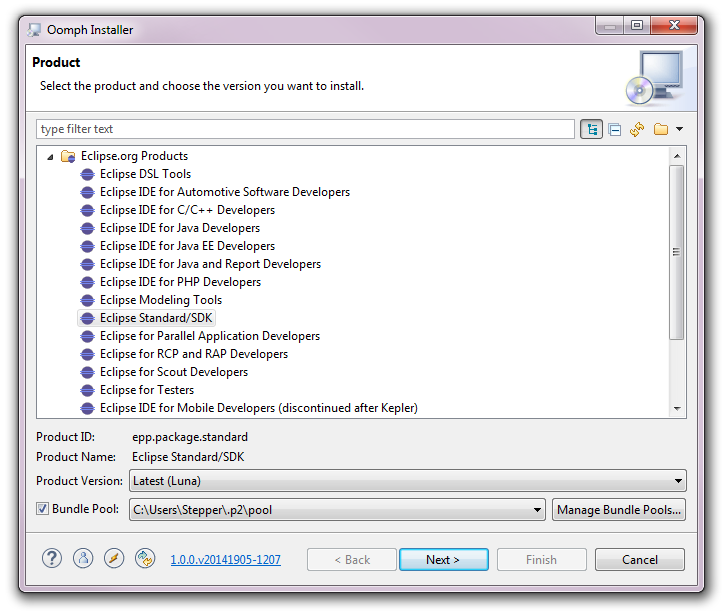Select Eclipse for RCP and RAP Developers
Image resolution: width=725 pixels, height=611 pixels.
(x=194, y=354)
